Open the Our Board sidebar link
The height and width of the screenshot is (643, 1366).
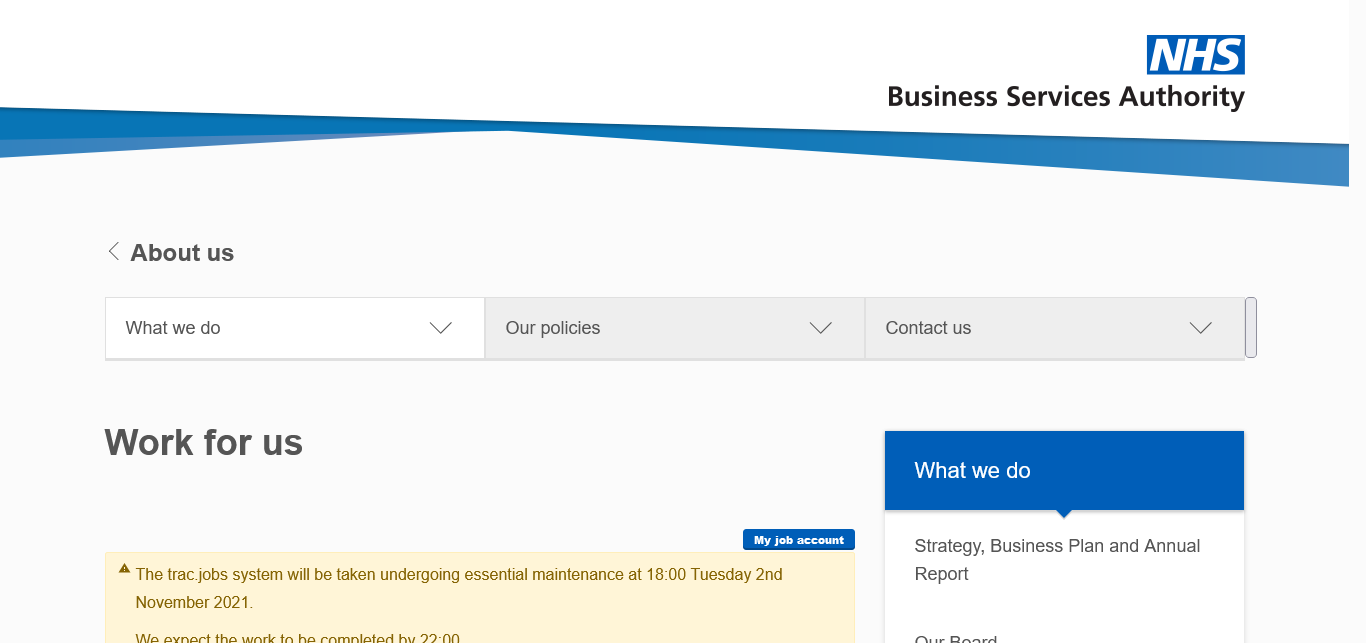tap(955, 637)
